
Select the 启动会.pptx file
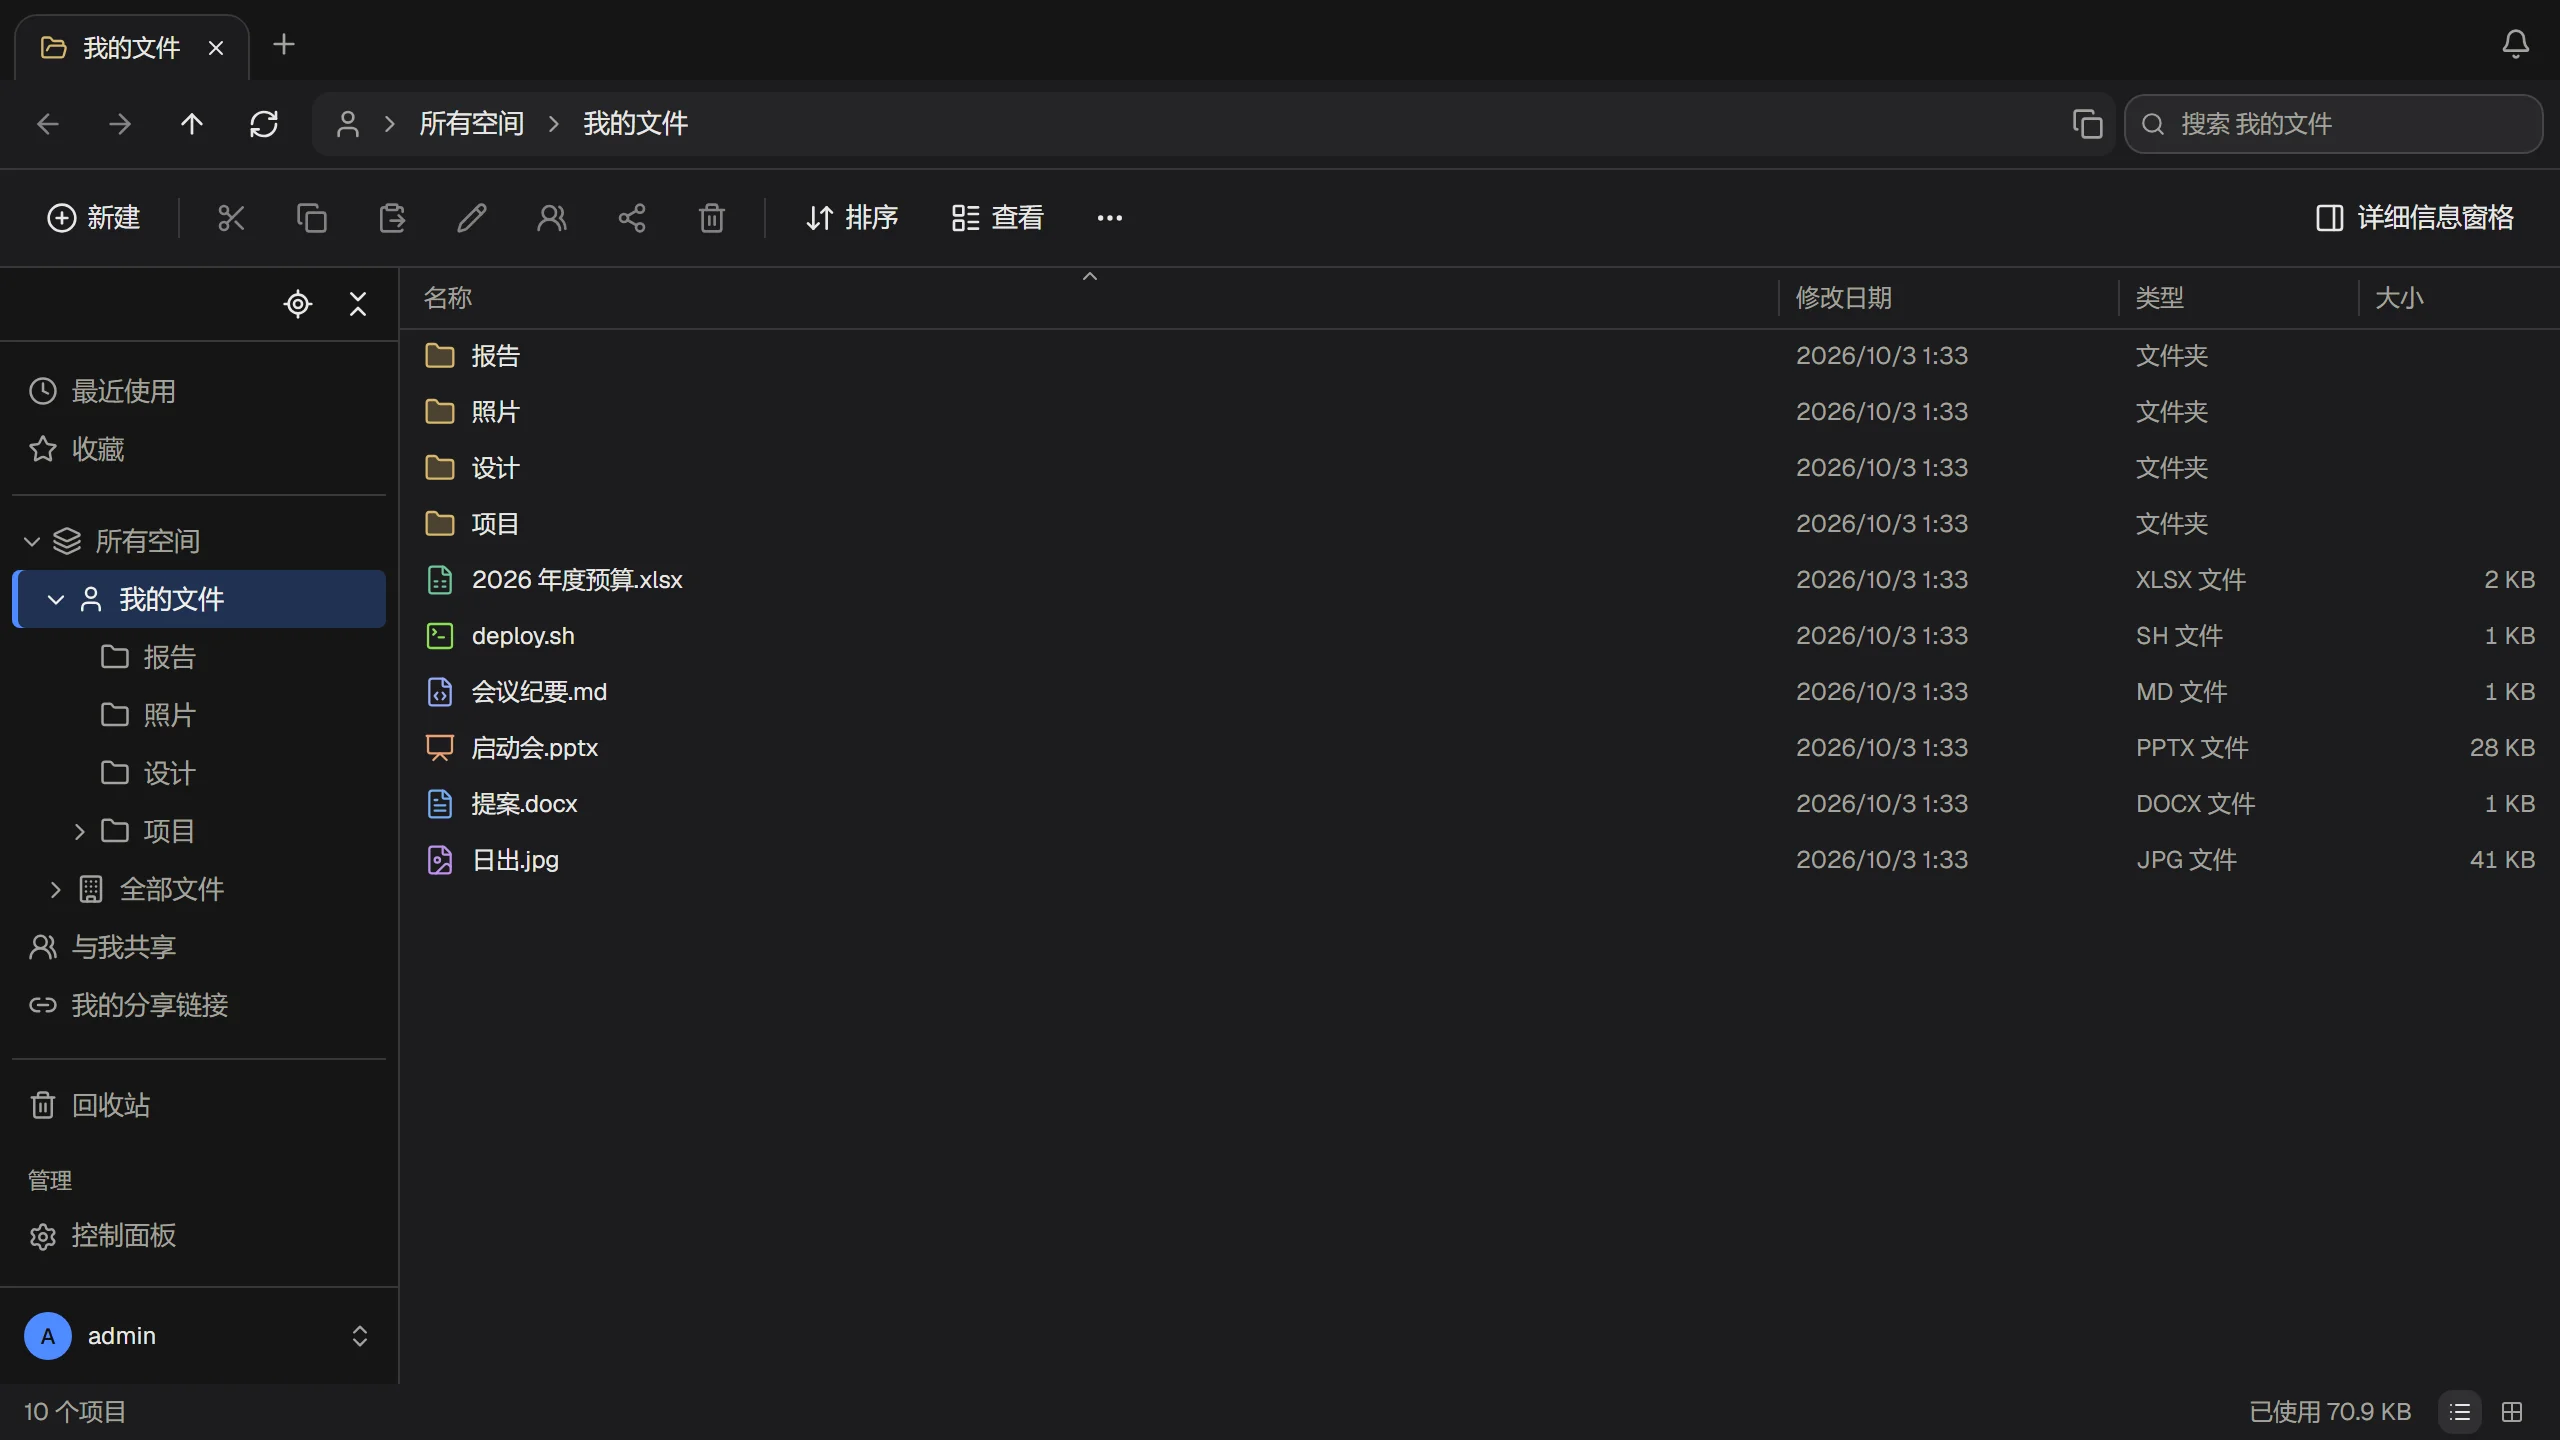coord(1480,748)
